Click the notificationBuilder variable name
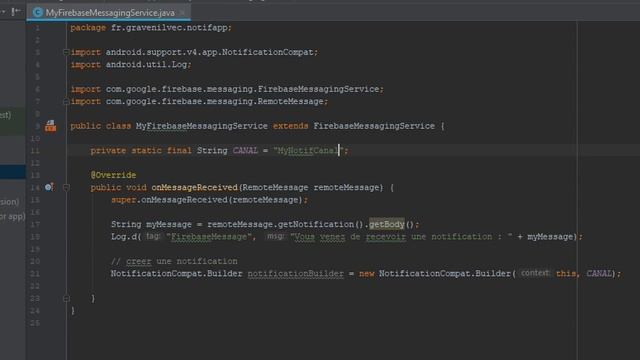 pos(296,273)
